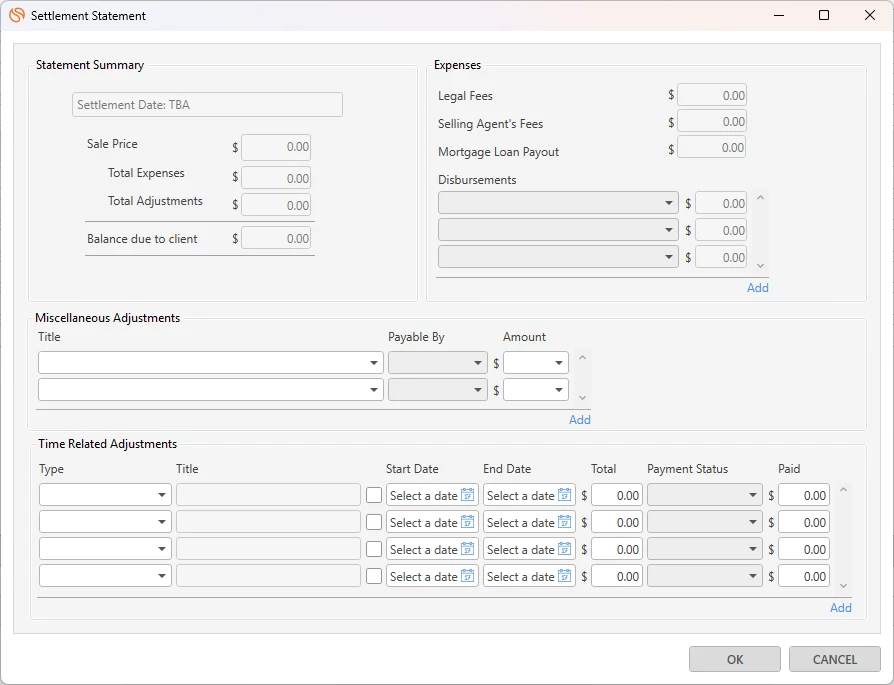The width and height of the screenshot is (894, 685).
Task: Click first Disbursements amount field
Action: point(721,203)
